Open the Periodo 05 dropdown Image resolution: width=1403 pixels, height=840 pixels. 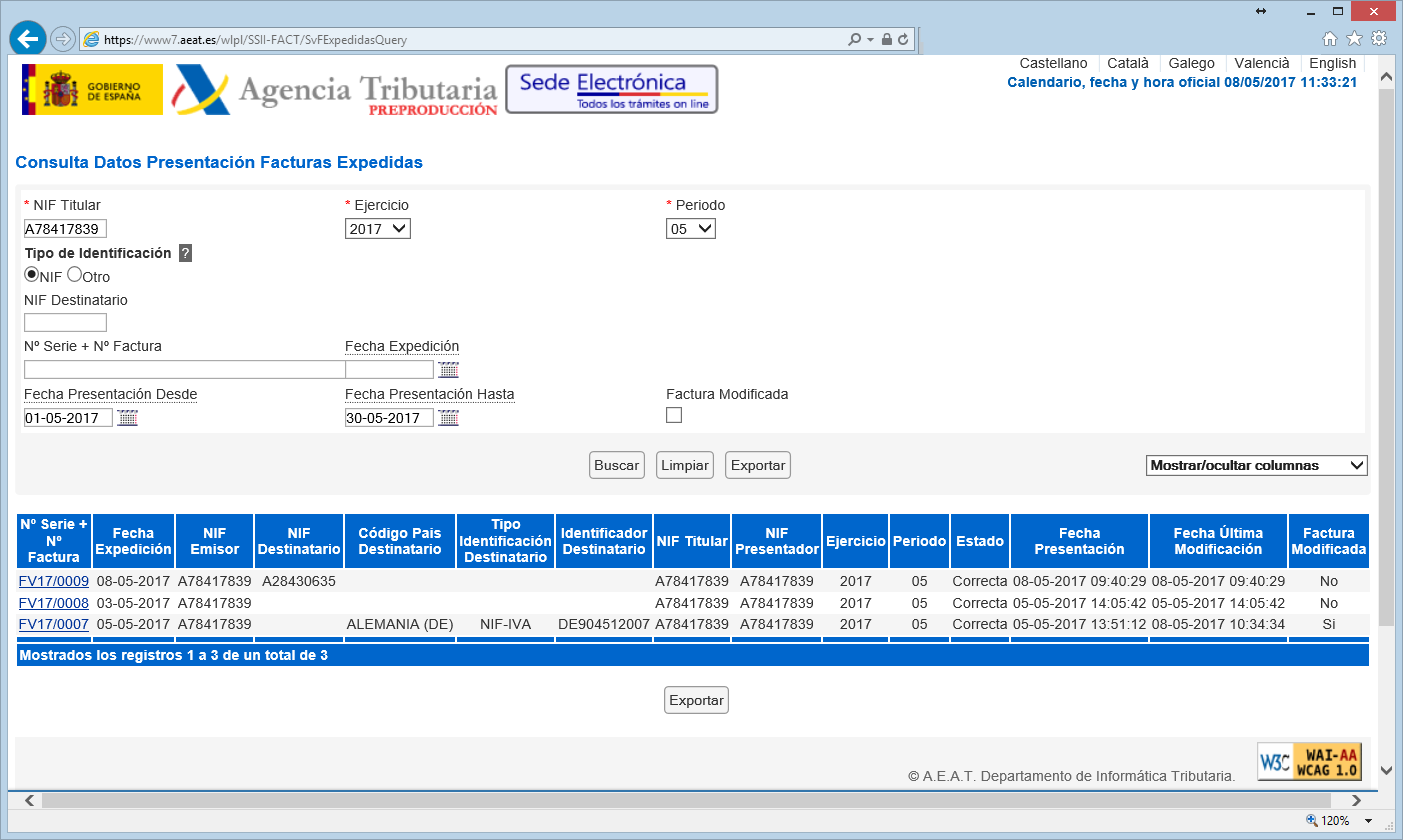(691, 229)
